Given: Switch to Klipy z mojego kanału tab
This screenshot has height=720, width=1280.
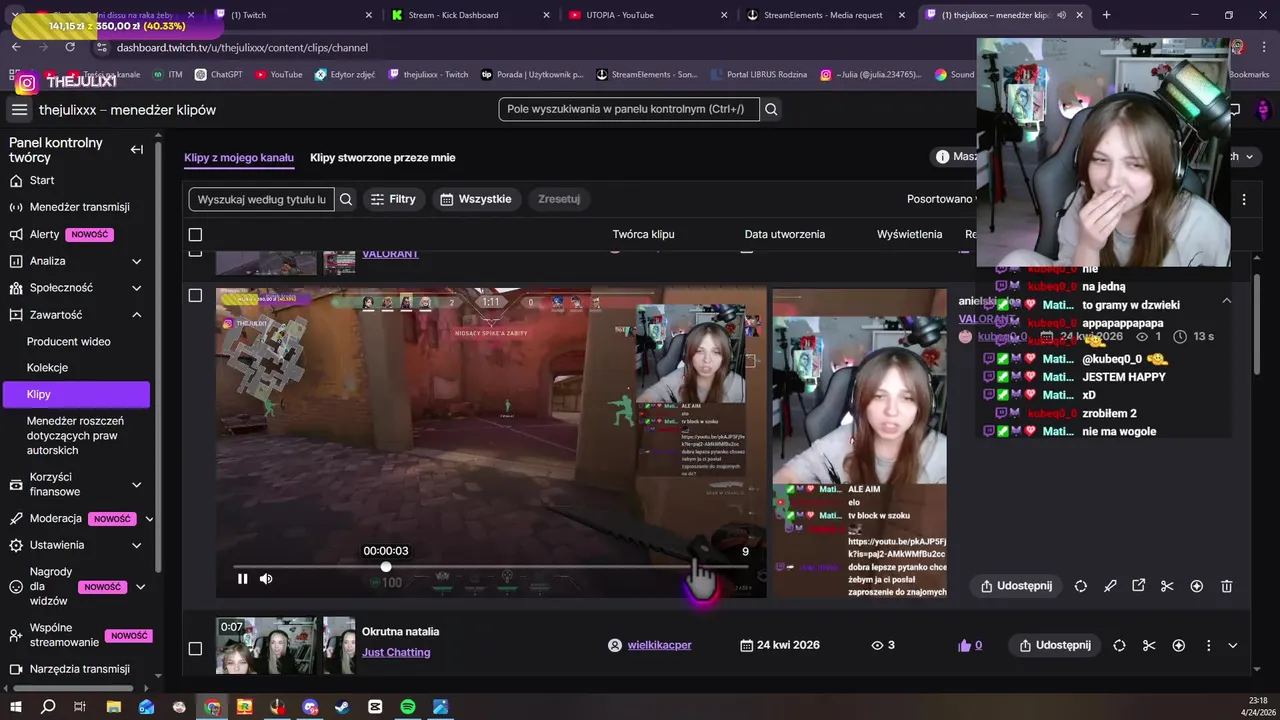Looking at the screenshot, I should (x=239, y=157).
